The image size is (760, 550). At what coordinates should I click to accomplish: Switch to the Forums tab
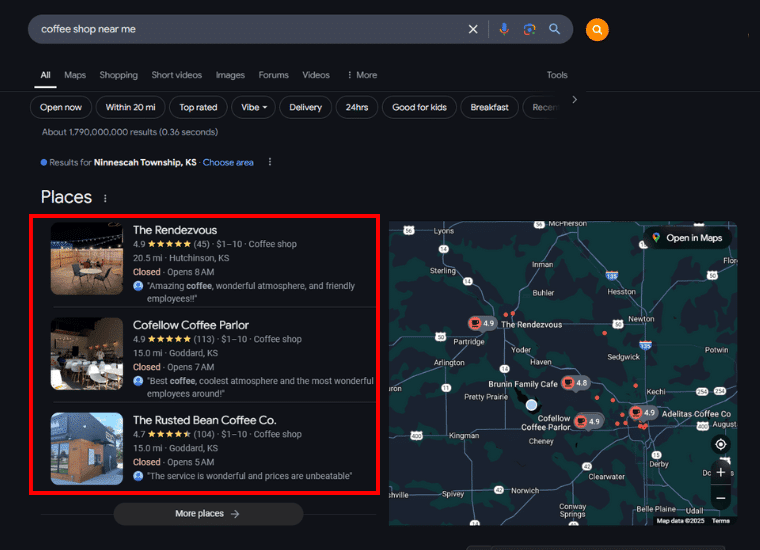click(x=273, y=75)
